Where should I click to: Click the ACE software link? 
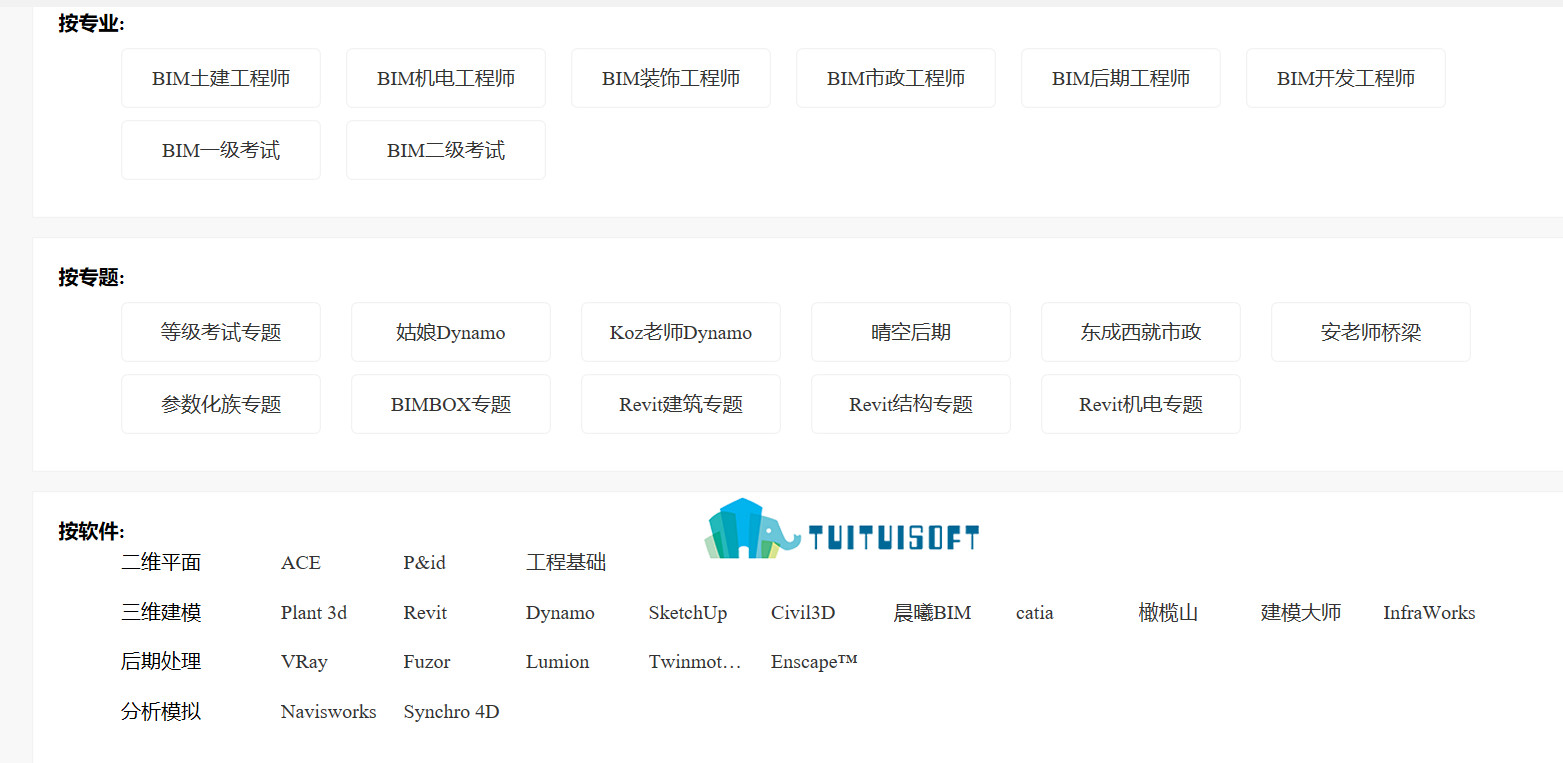(301, 563)
